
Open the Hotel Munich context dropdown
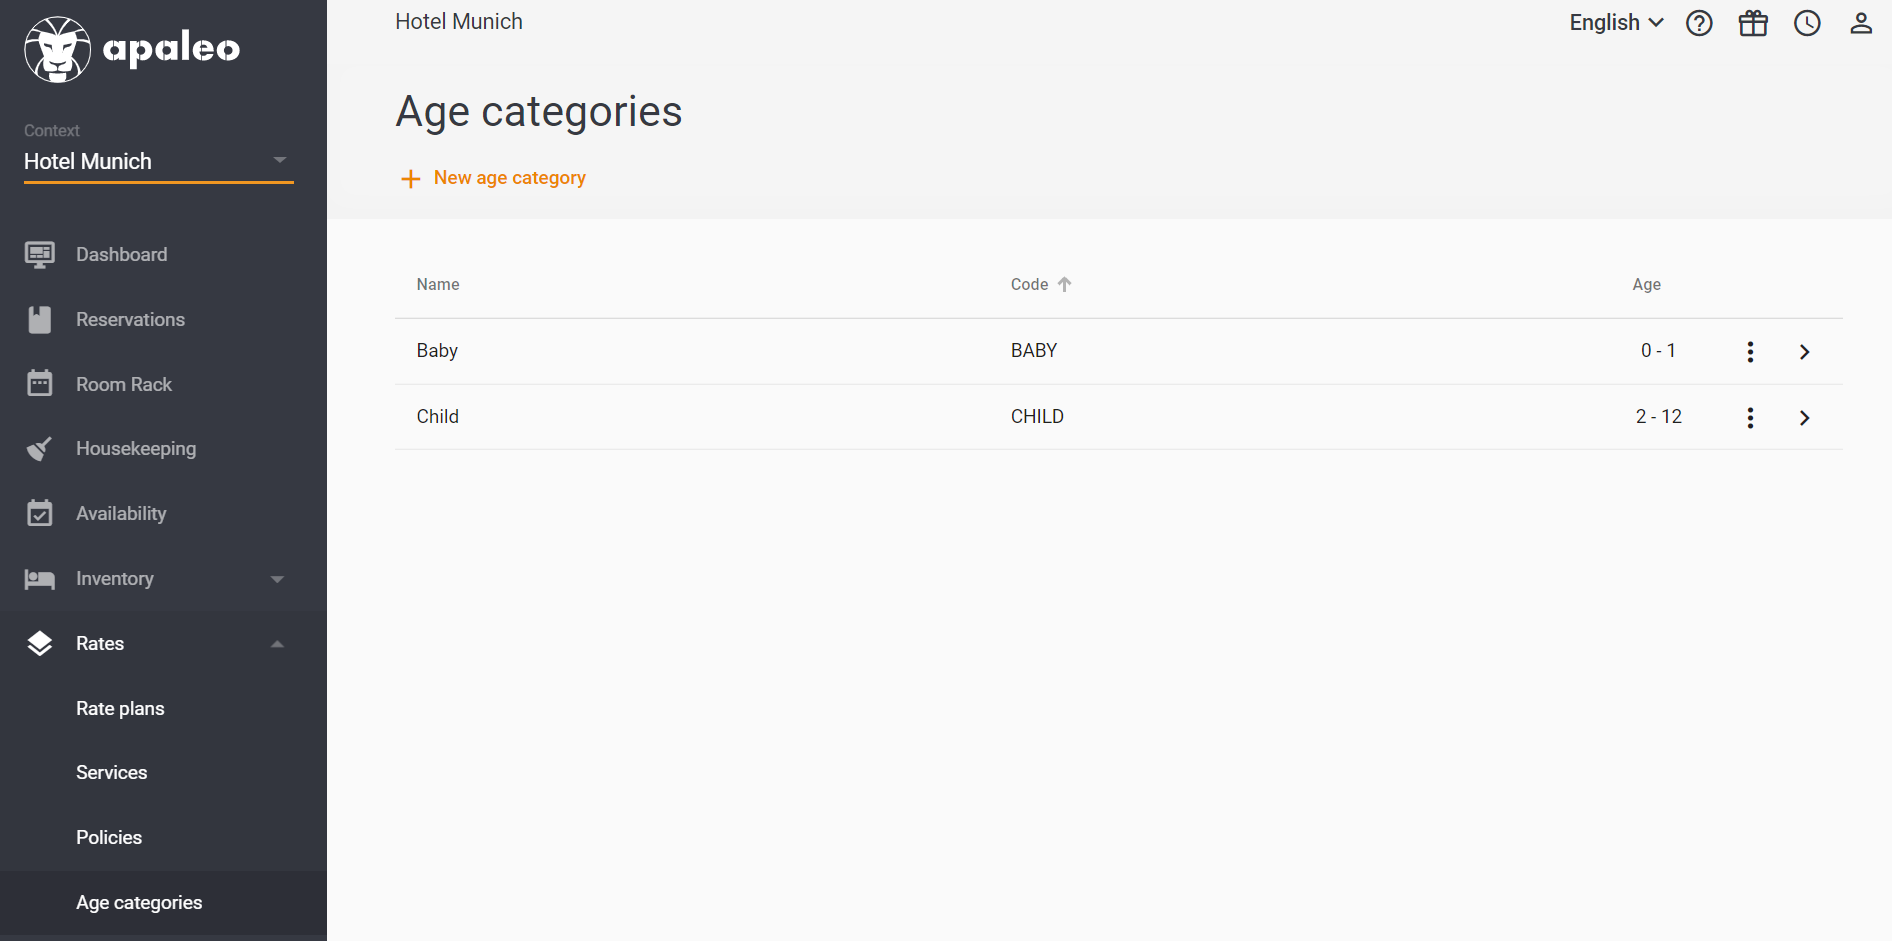159,161
